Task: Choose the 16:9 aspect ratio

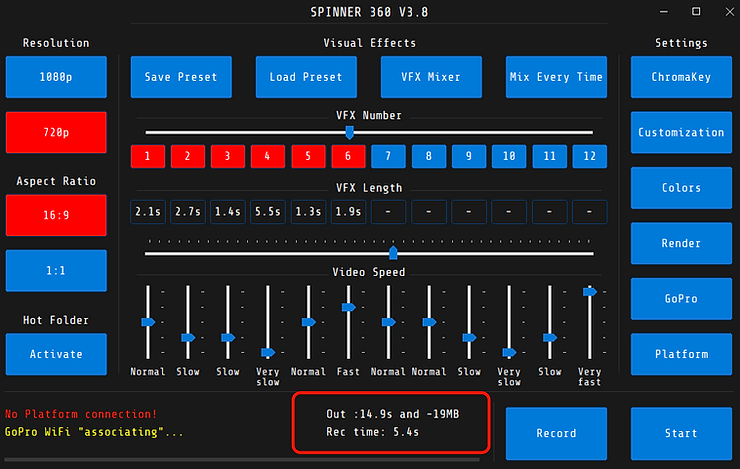Action: [x=56, y=215]
